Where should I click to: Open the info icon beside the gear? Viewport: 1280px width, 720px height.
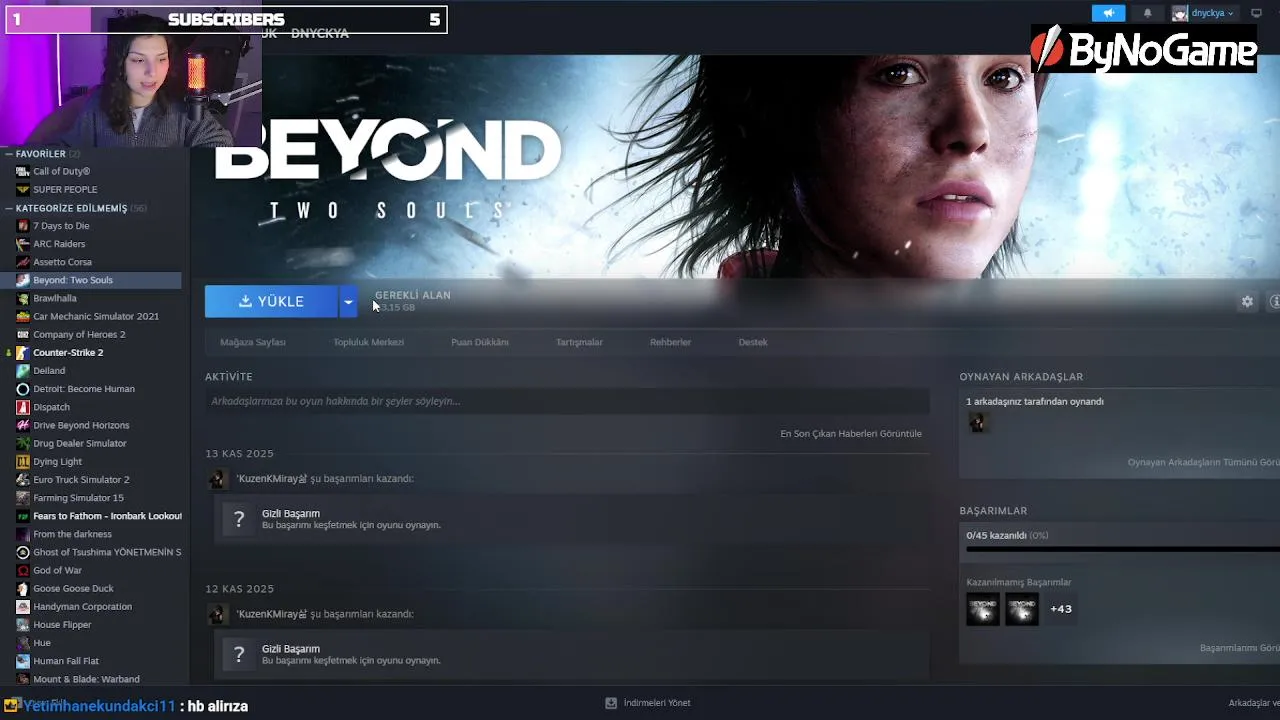[x=1275, y=301]
